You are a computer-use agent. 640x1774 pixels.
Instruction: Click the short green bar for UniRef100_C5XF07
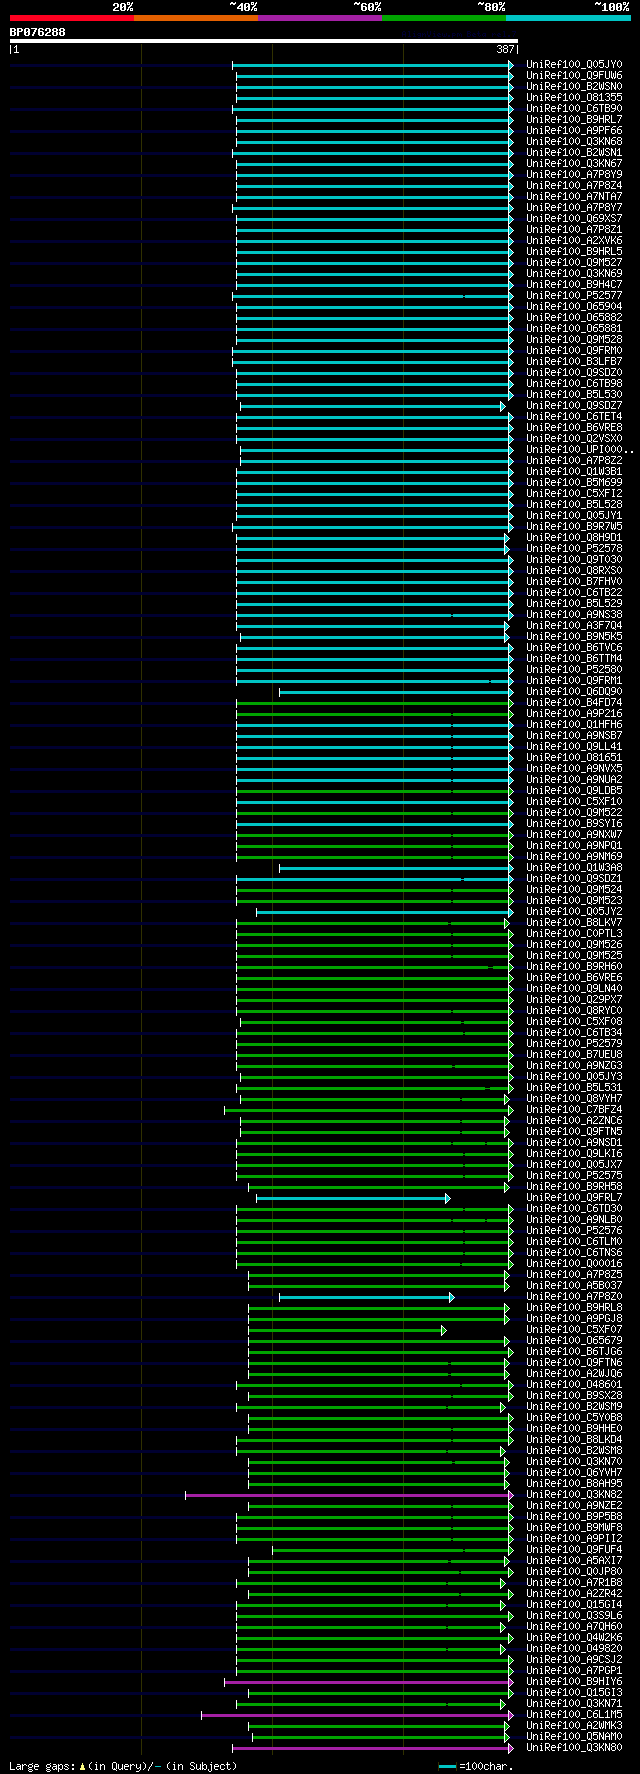pyautogui.click(x=347, y=1330)
